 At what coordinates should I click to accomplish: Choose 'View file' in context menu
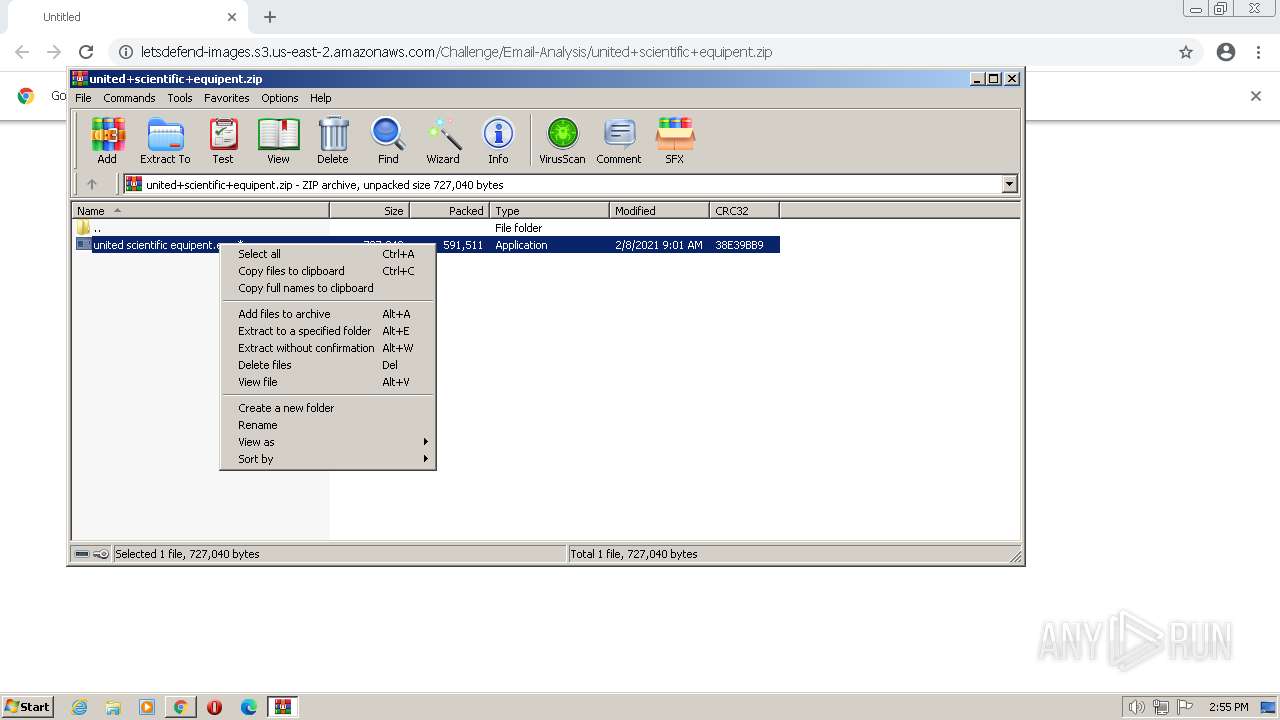click(328, 382)
